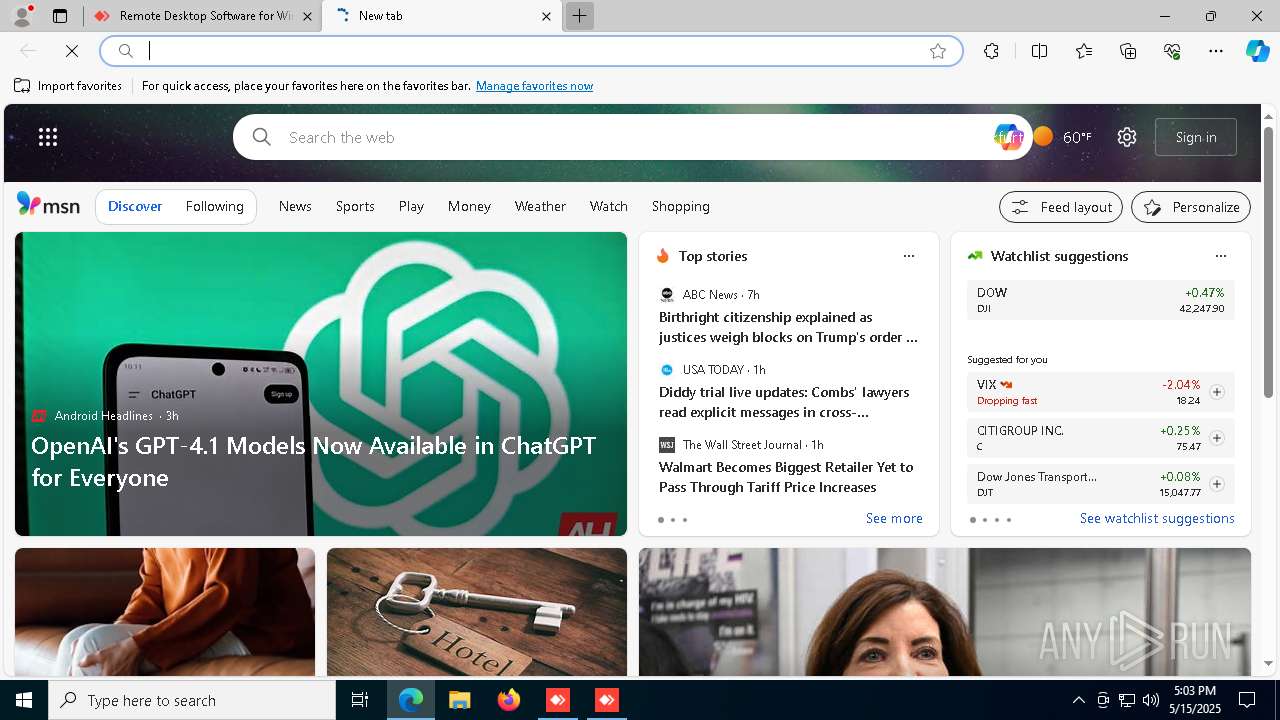Open the Hotel key article thumbnail
The height and width of the screenshot is (720, 1280).
coord(477,612)
